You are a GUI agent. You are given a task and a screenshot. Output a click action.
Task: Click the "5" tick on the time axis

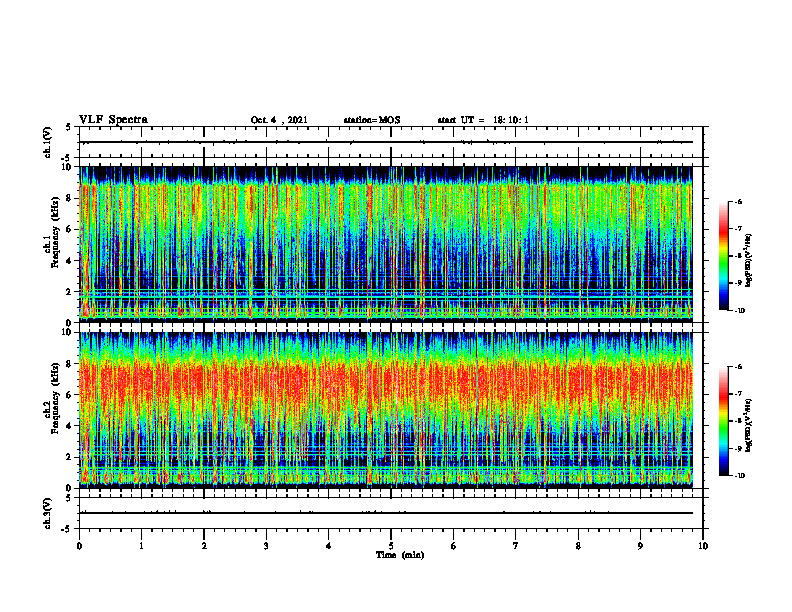391,546
